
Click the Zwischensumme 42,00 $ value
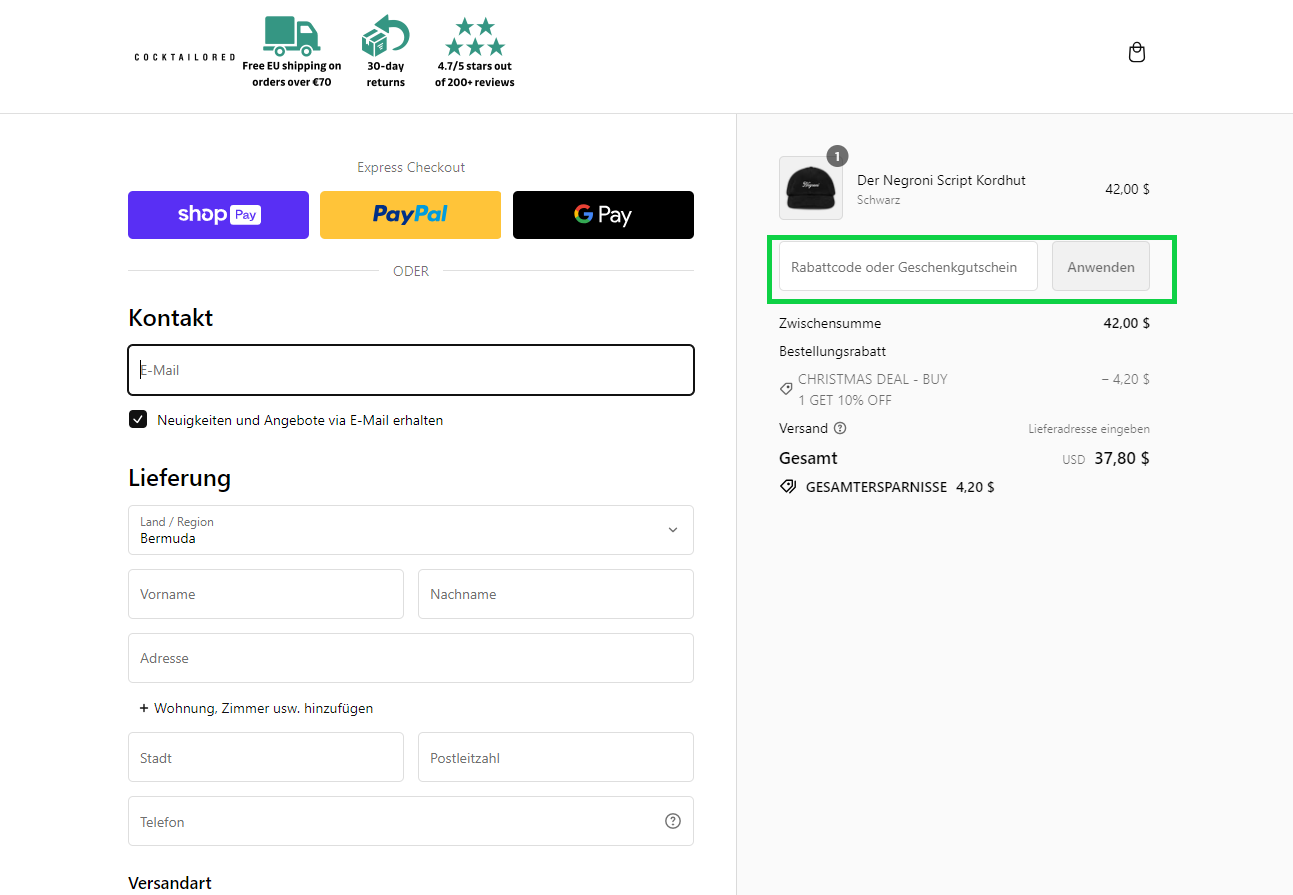point(1127,323)
